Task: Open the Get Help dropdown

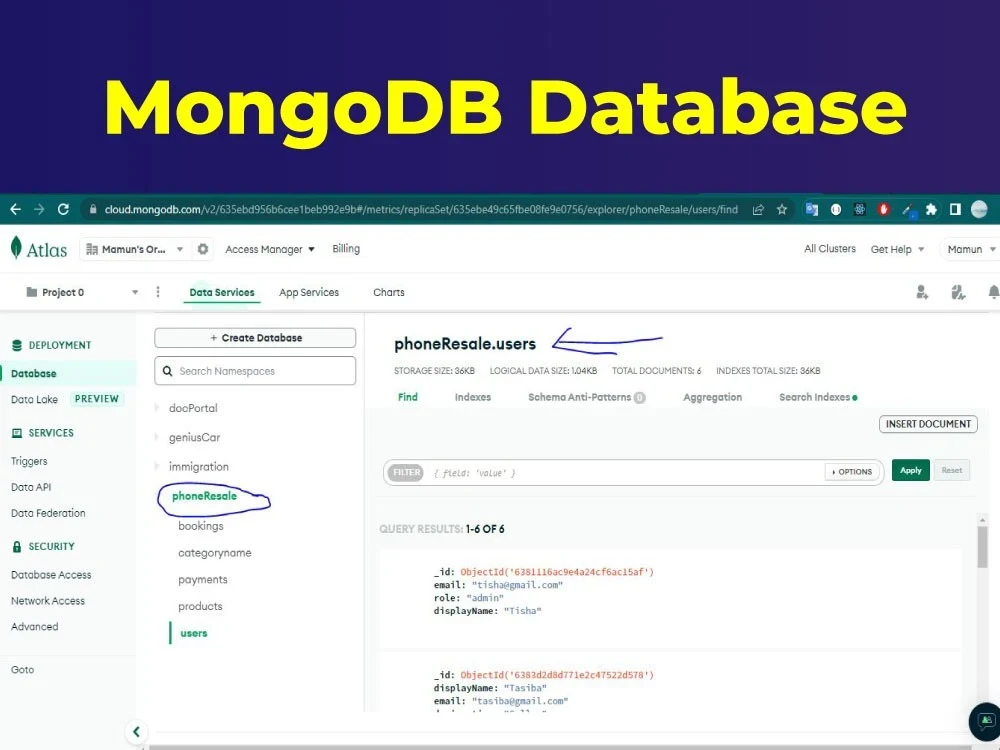Action: click(897, 249)
